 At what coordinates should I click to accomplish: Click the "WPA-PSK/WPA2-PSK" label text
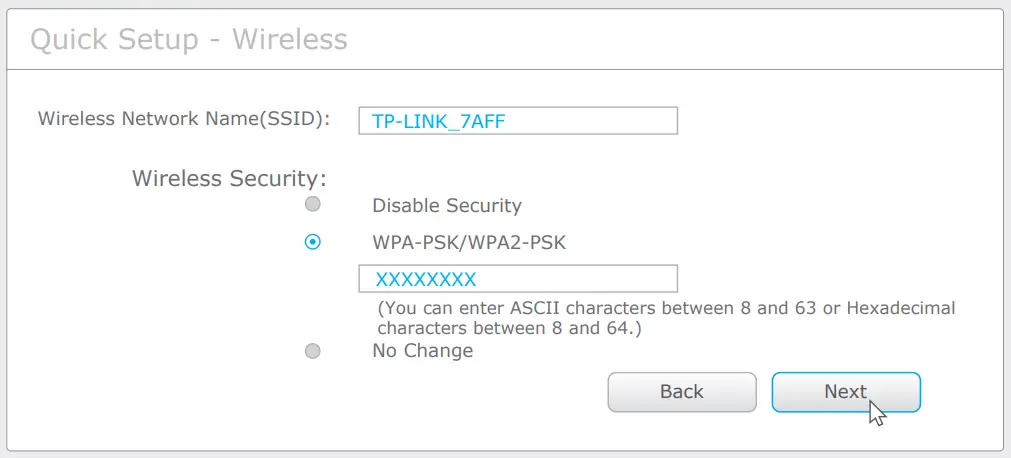(469, 243)
